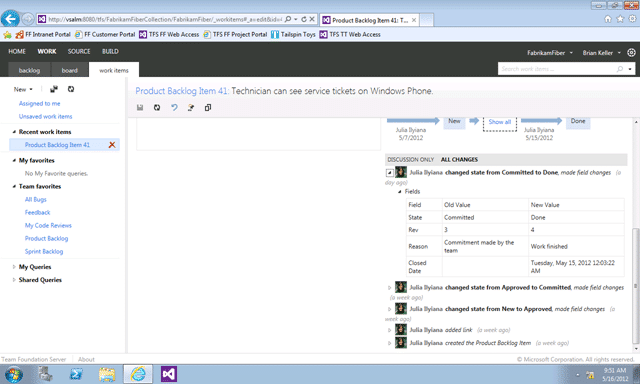Open browser favorites star icon
Image resolution: width=640 pixels, height=384 pixels.
click(620, 19)
